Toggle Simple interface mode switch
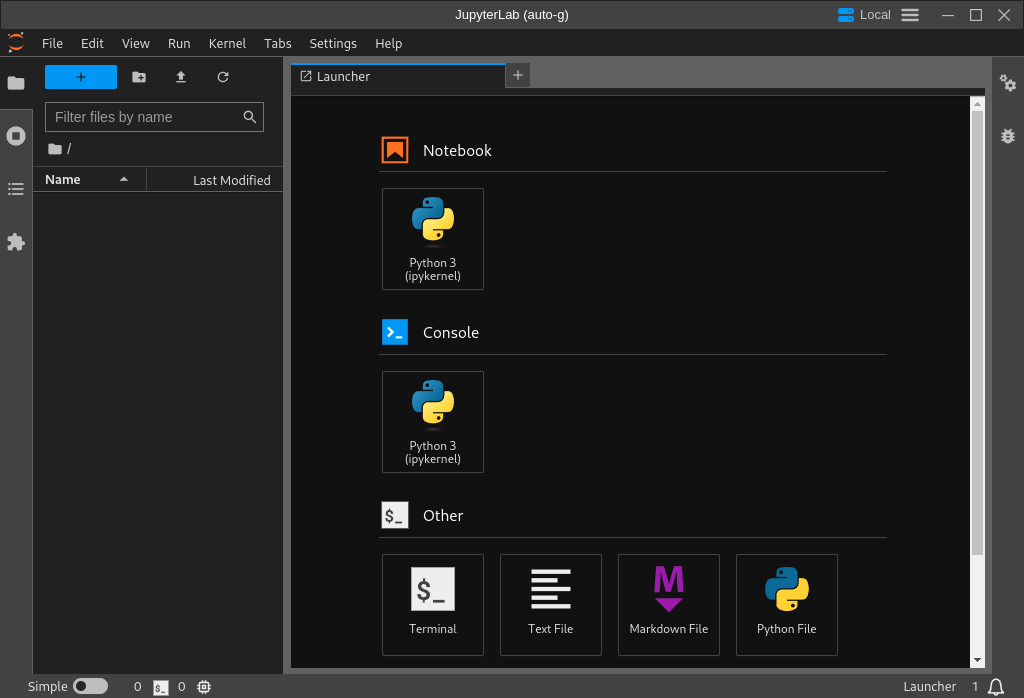Screen dimensions: 1024x698 point(91,686)
